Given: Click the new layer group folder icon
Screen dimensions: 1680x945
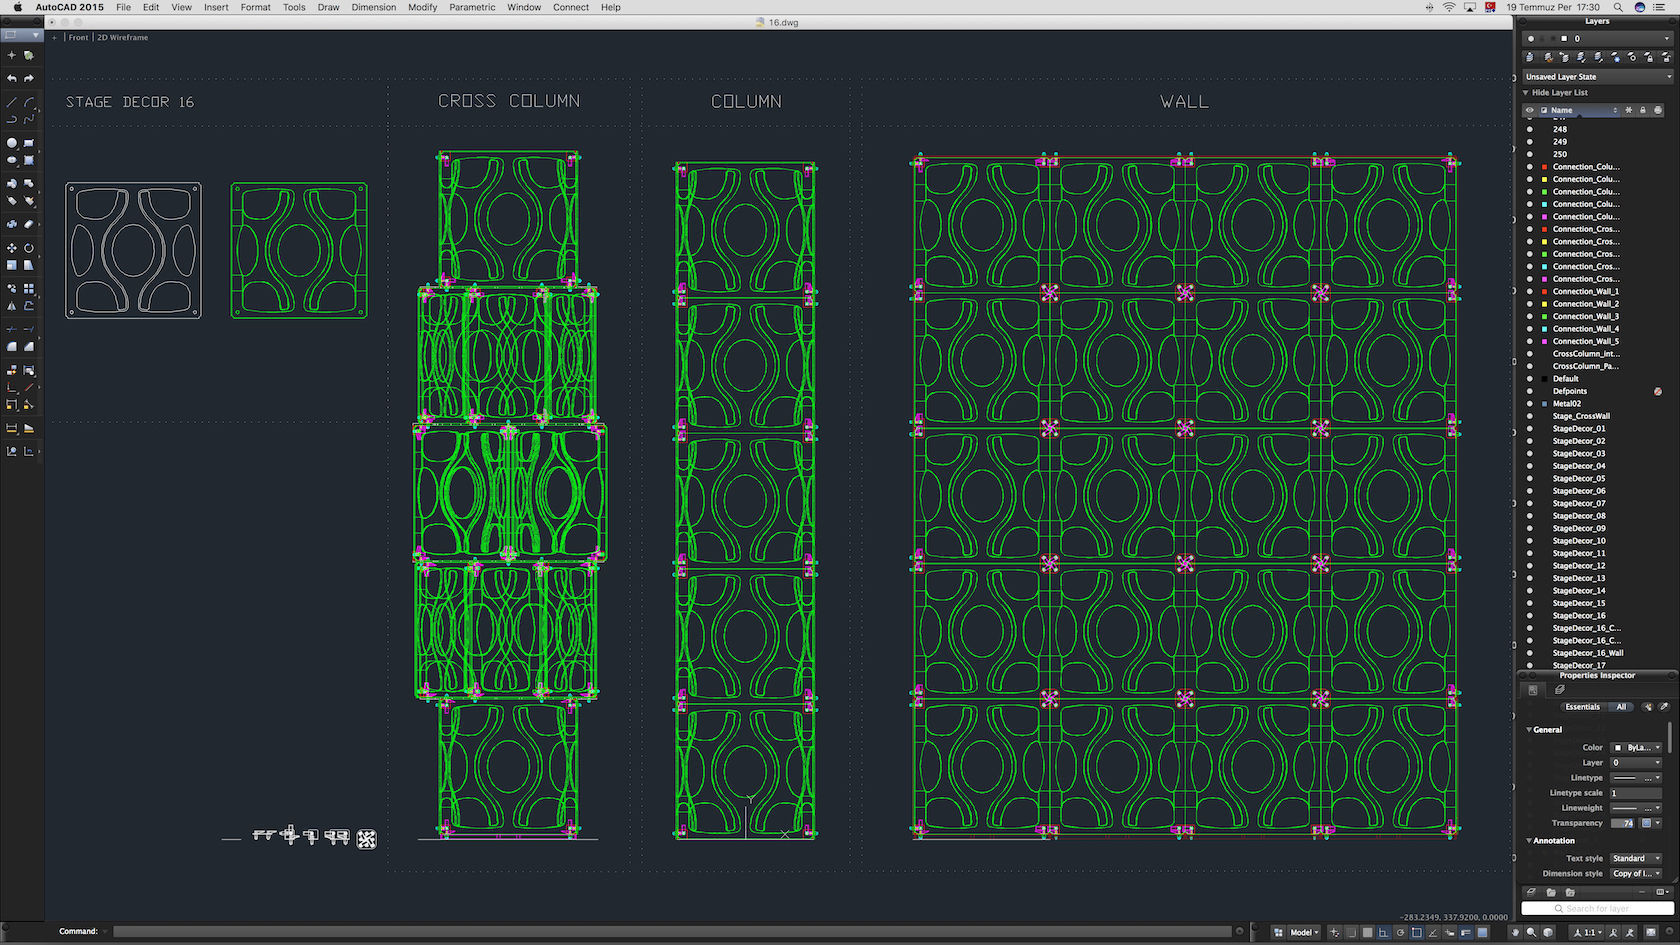Looking at the screenshot, I should pyautogui.click(x=1551, y=892).
